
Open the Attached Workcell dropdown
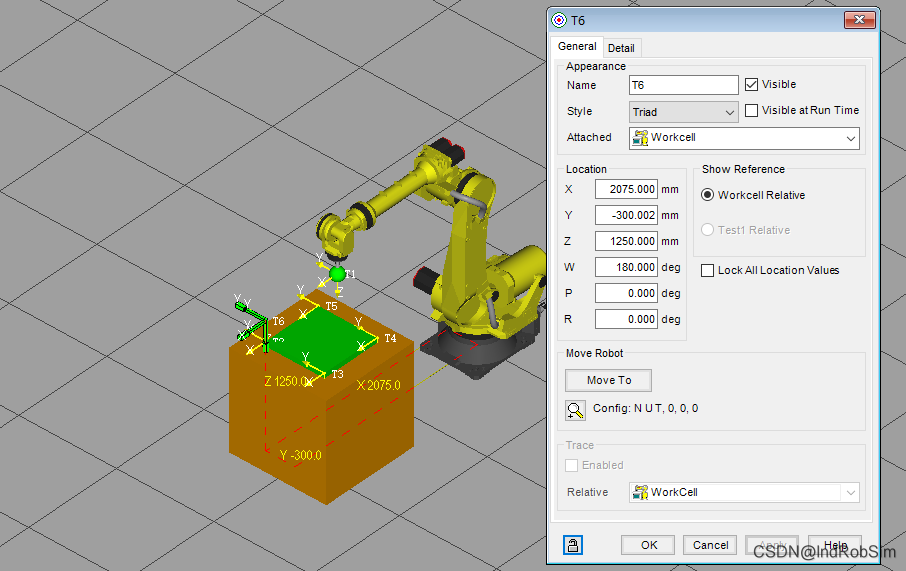click(x=744, y=138)
